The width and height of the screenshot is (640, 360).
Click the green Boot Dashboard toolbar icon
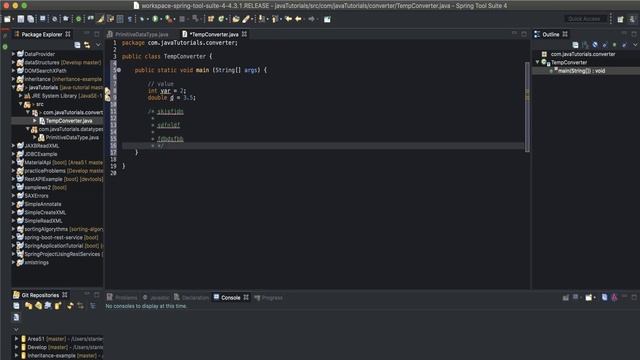pos(78,19)
